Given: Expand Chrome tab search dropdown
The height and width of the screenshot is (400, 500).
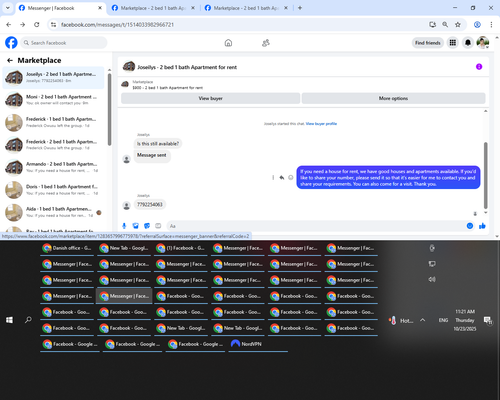Looking at the screenshot, I should coord(8,8).
